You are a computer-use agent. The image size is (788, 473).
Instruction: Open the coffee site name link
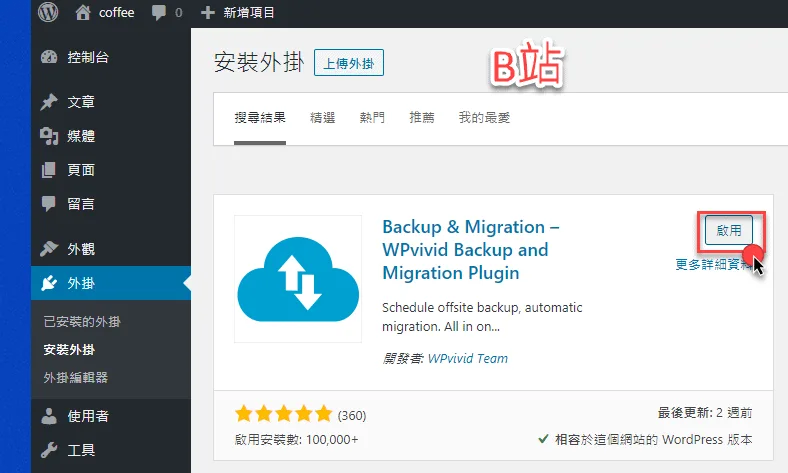(117, 13)
